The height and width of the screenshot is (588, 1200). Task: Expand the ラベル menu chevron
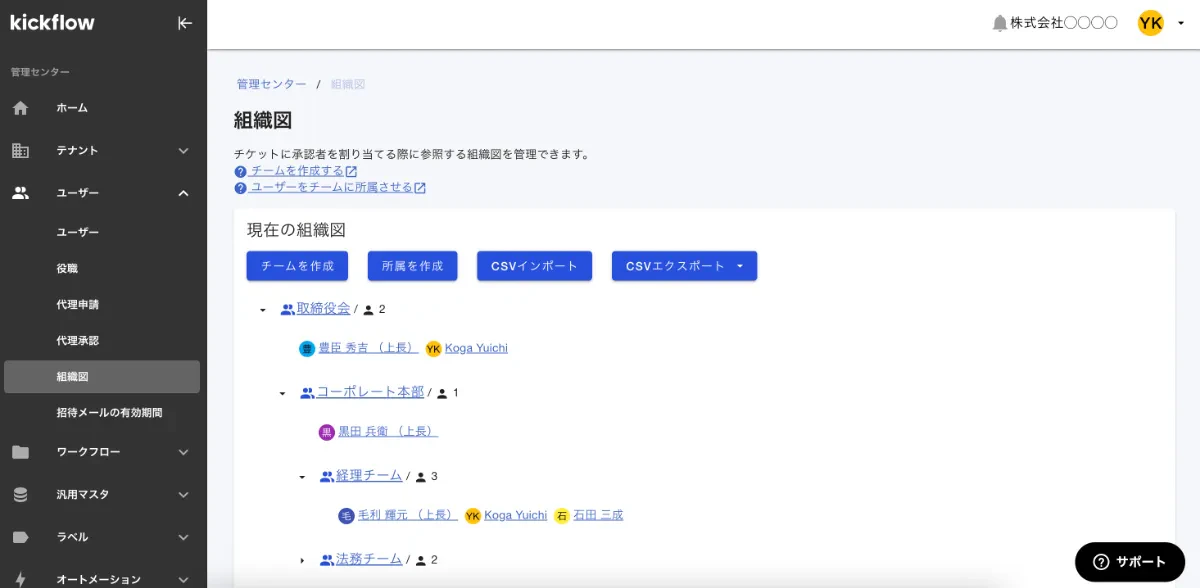(x=183, y=537)
